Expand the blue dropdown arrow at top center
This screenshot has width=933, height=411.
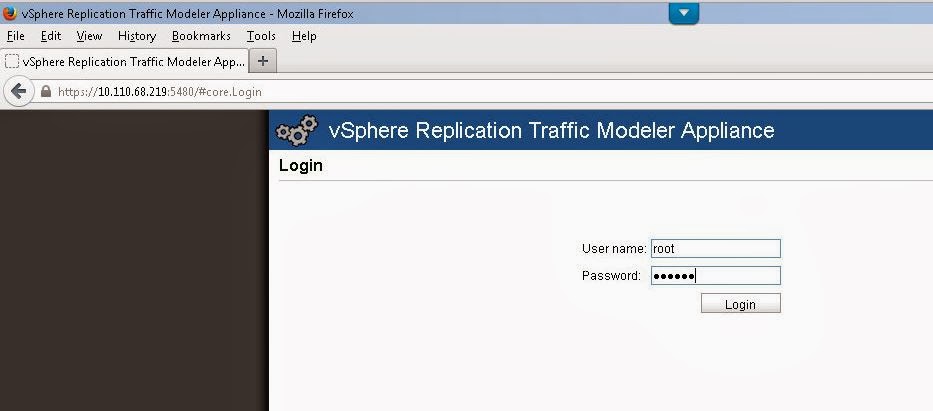[x=684, y=14]
